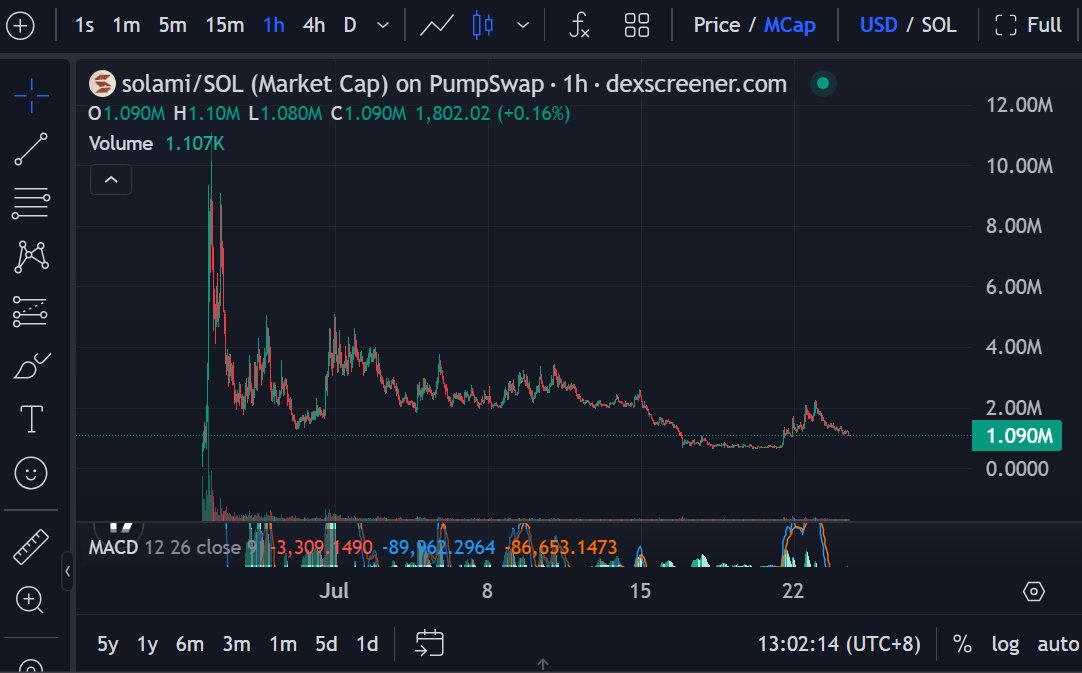Set the range to 1y

147,644
